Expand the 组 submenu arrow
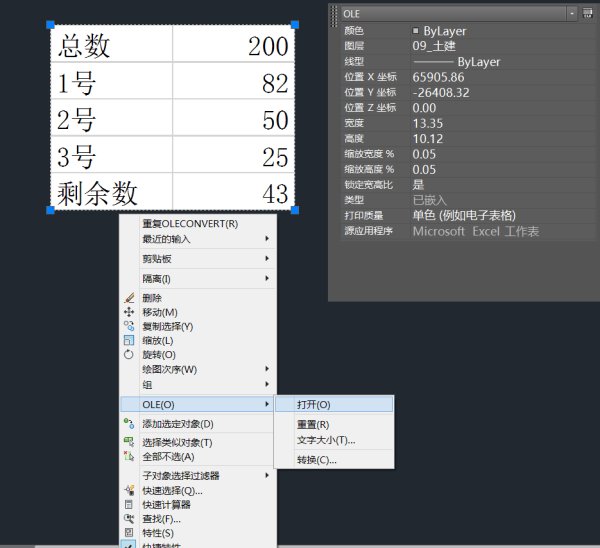The image size is (600, 548). pyautogui.click(x=267, y=384)
